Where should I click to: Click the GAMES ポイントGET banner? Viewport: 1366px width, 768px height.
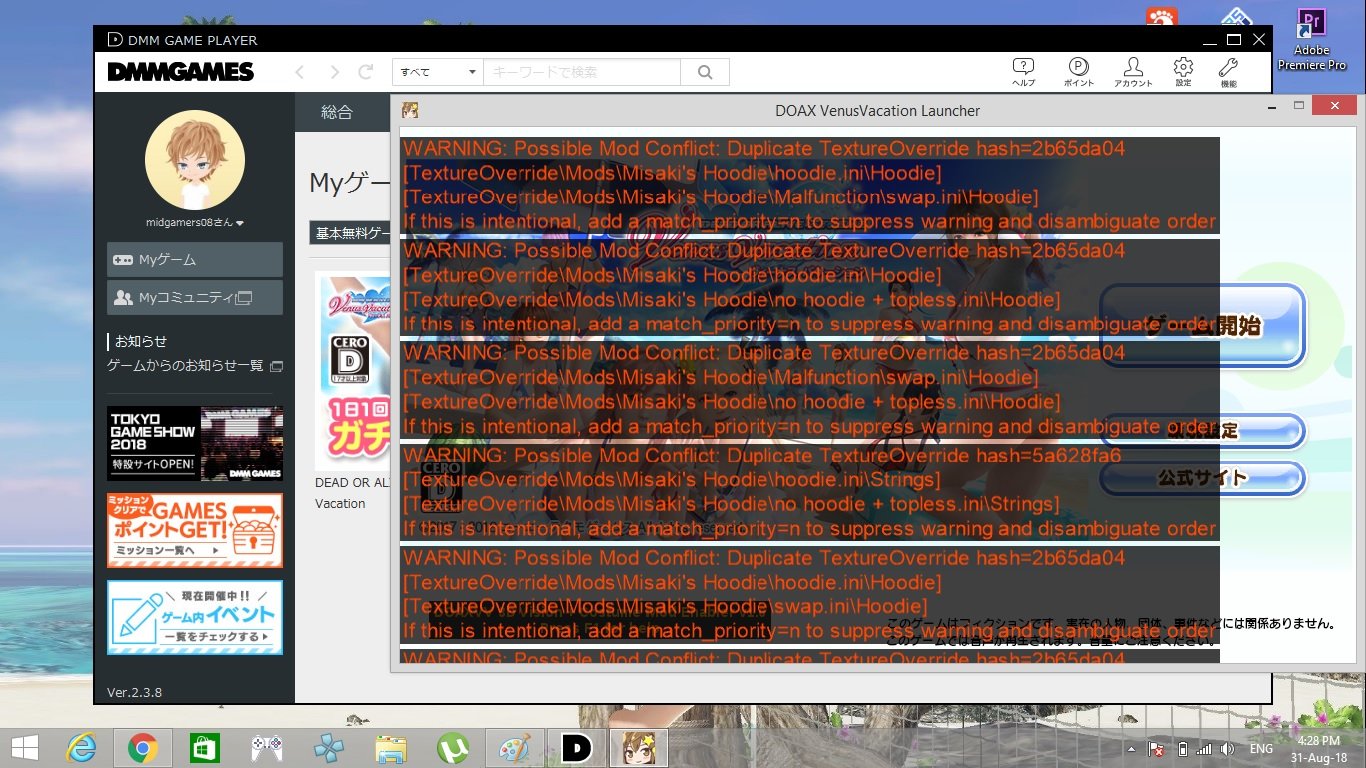[195, 530]
